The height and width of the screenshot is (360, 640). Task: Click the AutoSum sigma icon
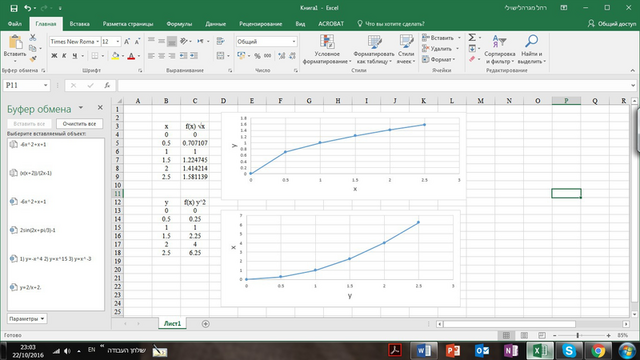pos(472,38)
